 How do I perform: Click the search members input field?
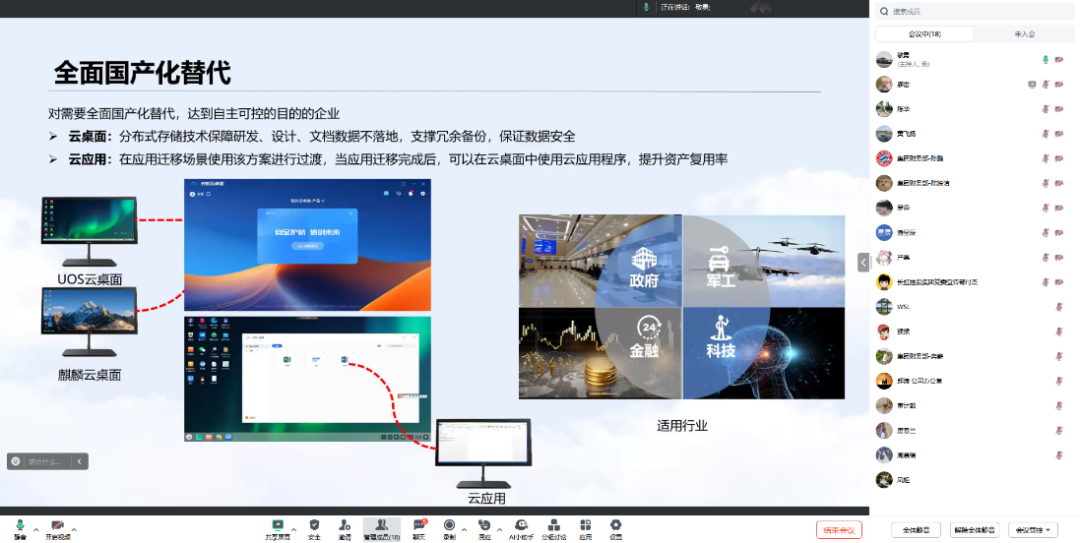click(x=974, y=11)
